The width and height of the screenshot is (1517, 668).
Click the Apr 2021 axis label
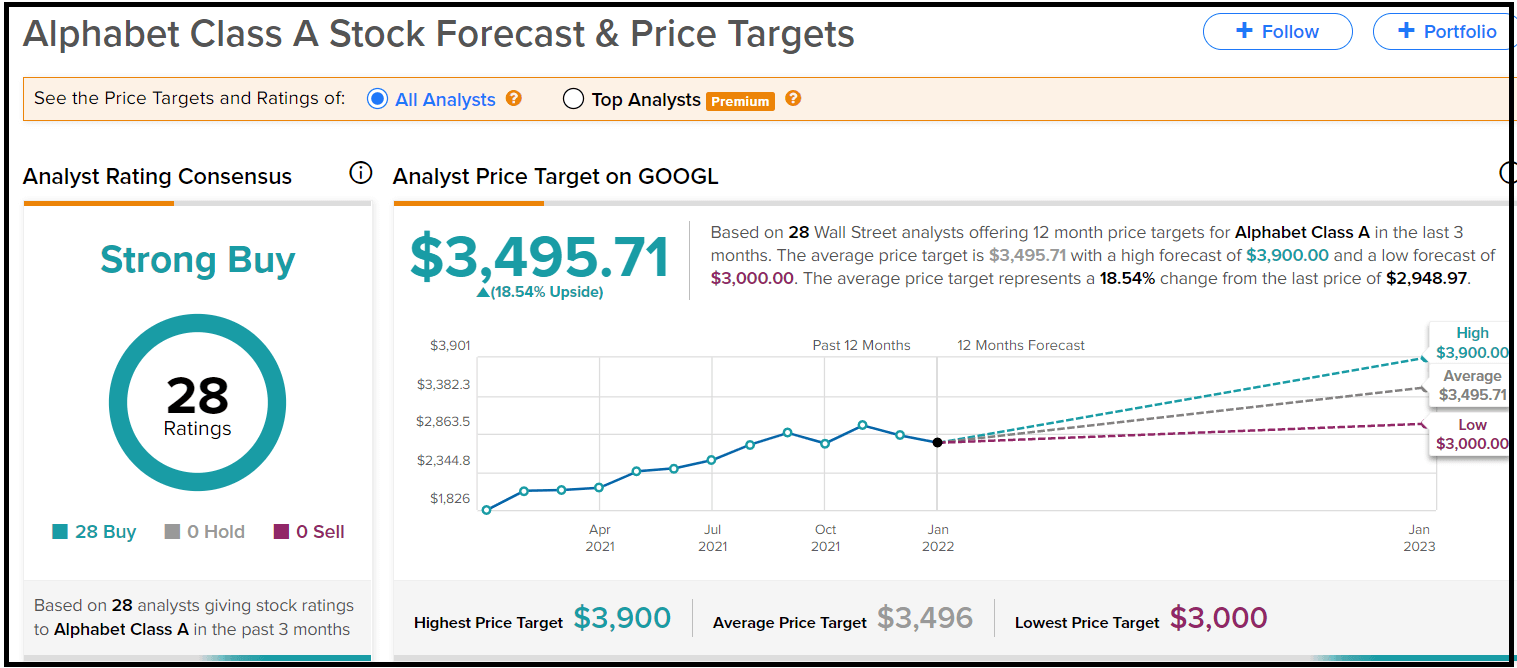tap(600, 538)
